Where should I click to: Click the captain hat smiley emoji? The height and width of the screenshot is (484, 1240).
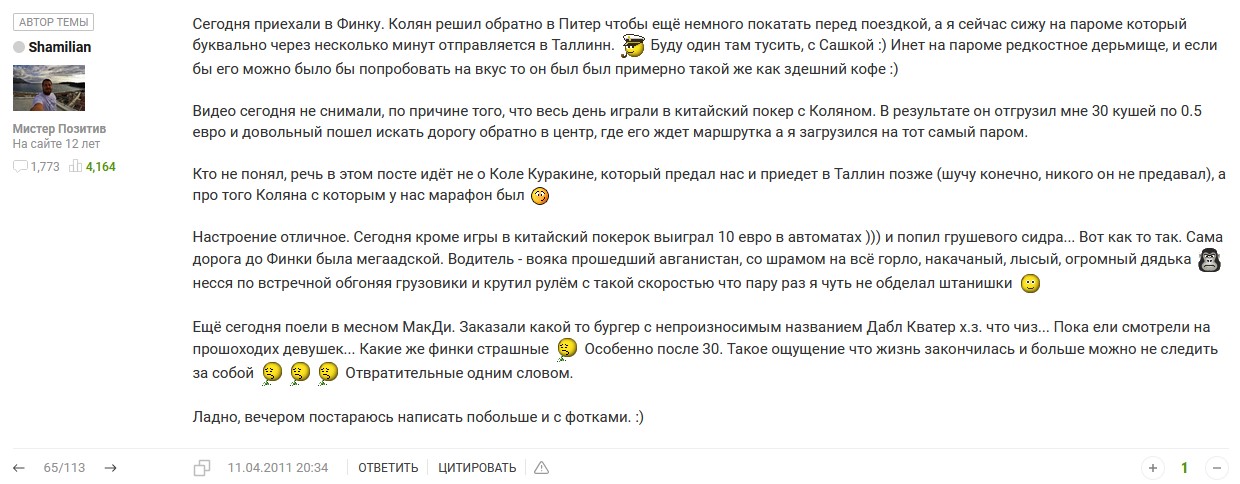click(632, 46)
